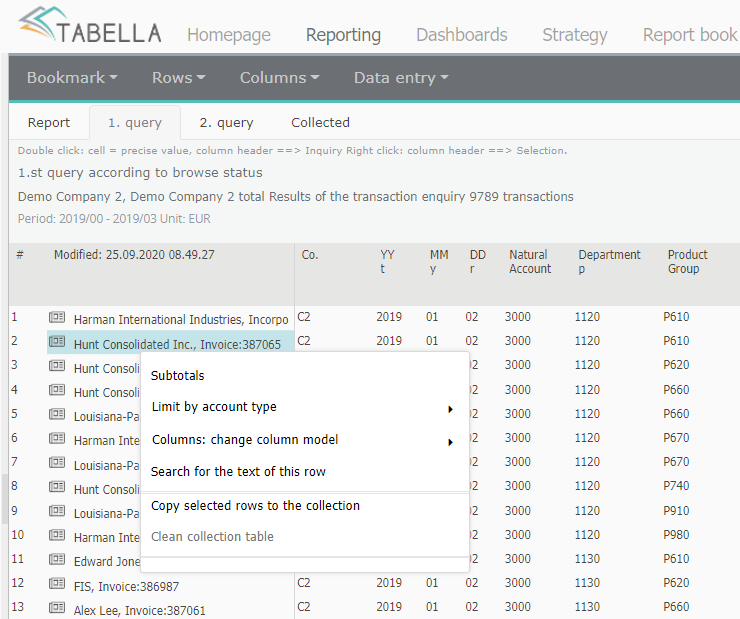This screenshot has width=740, height=619.
Task: Click the document icon beside Alex Lee invoice
Action: 57,607
